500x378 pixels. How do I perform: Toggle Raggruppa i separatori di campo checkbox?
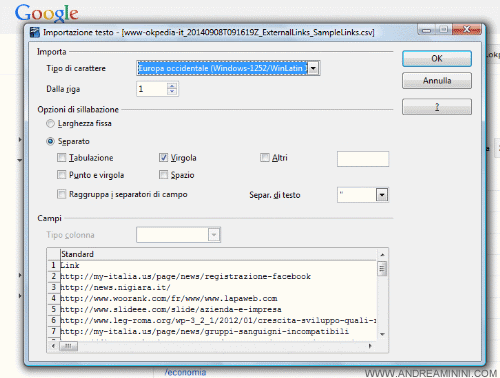click(62, 194)
